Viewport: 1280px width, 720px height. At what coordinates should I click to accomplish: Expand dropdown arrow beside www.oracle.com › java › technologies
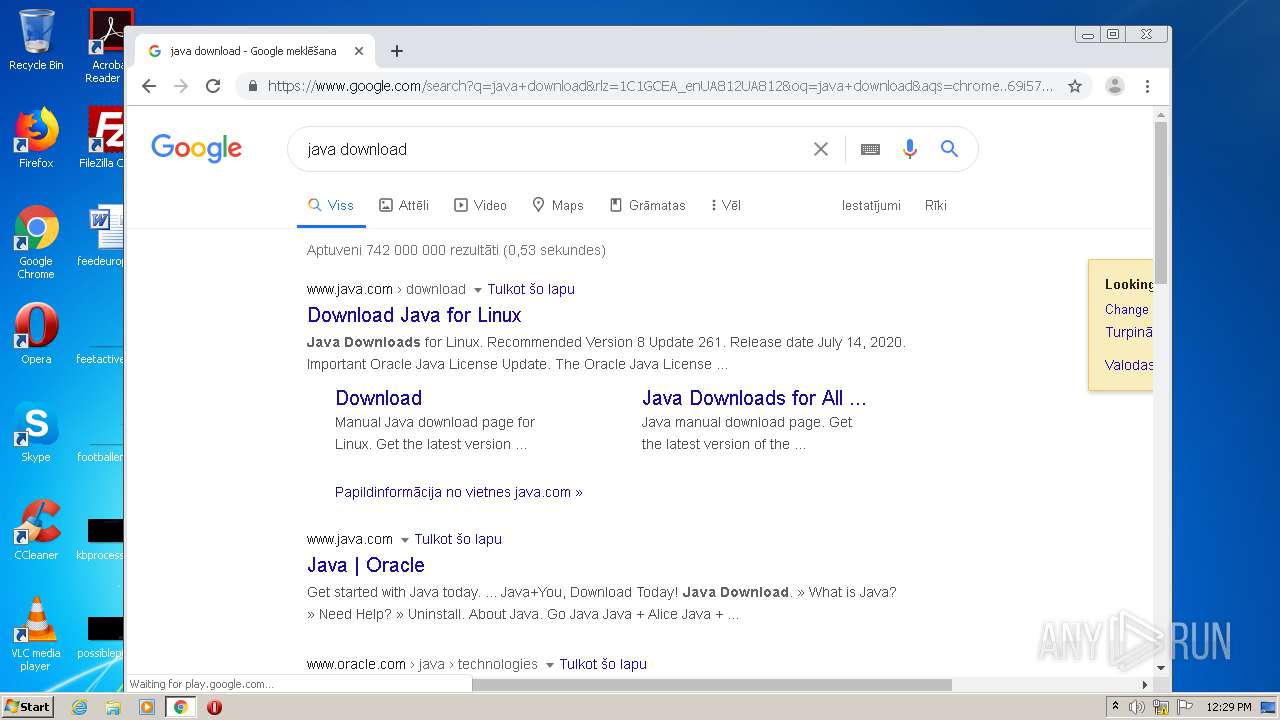(x=549, y=665)
